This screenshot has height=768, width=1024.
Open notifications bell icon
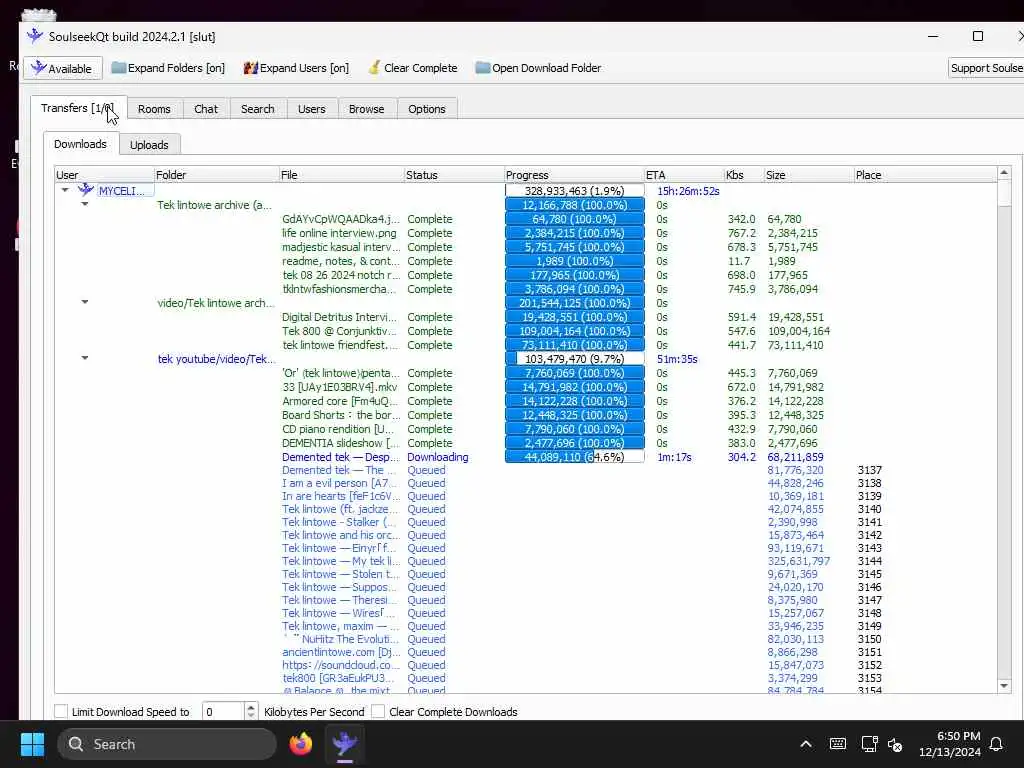pos(997,744)
